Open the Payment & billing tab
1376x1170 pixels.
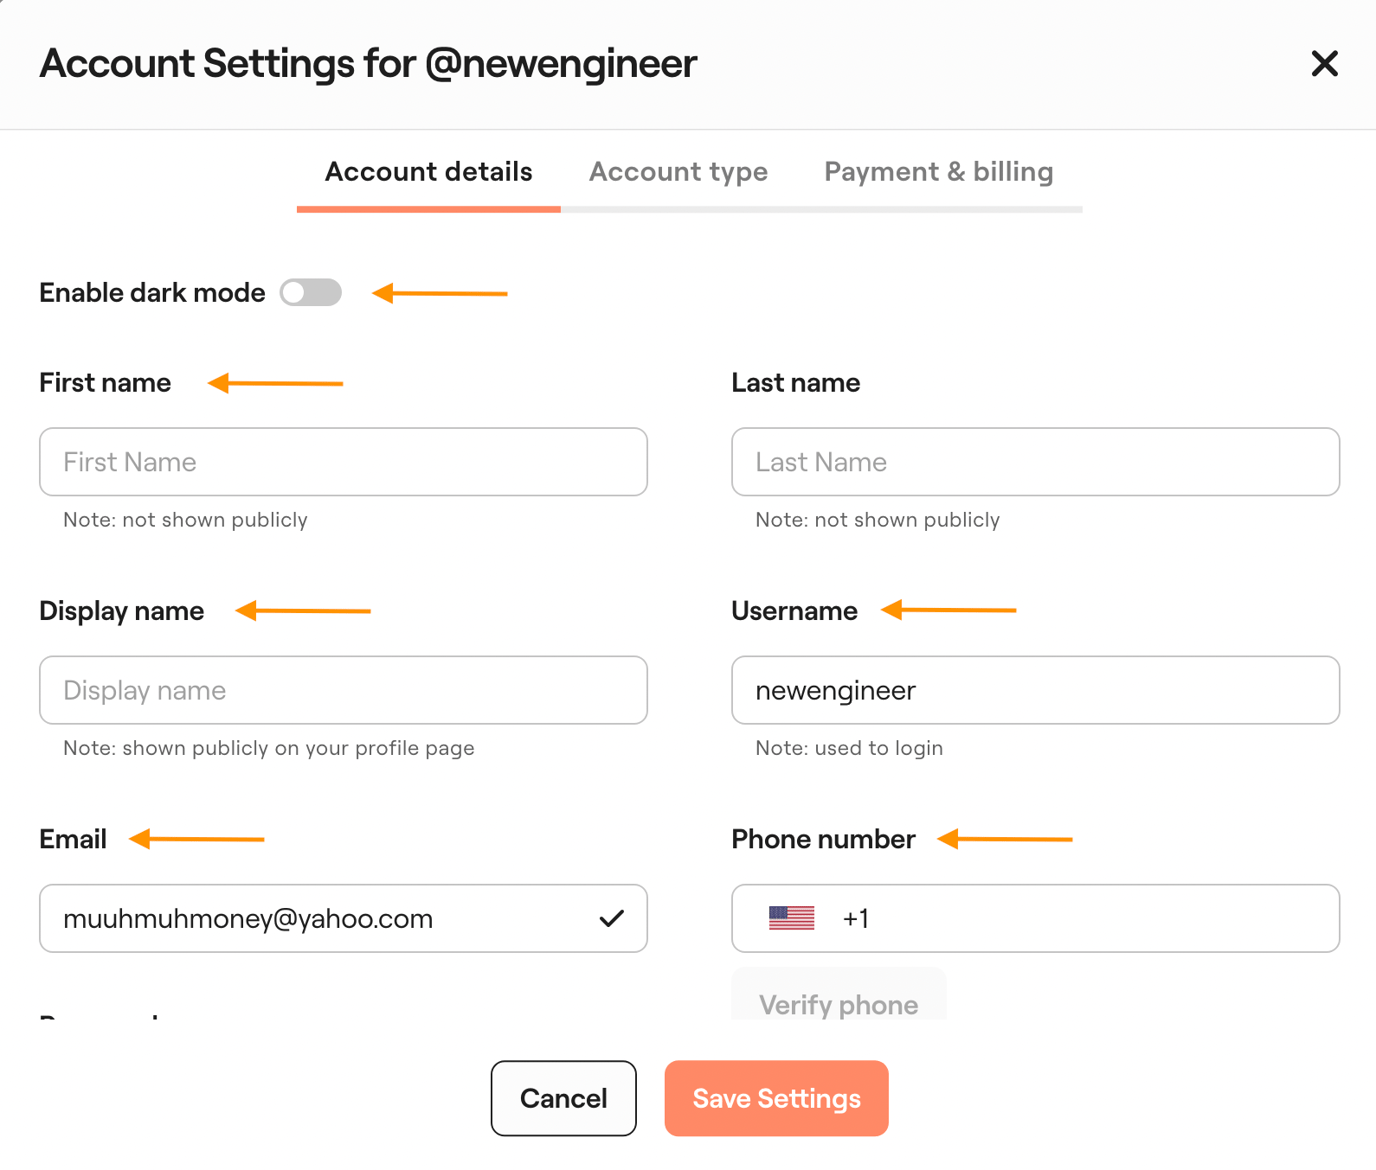[937, 171]
